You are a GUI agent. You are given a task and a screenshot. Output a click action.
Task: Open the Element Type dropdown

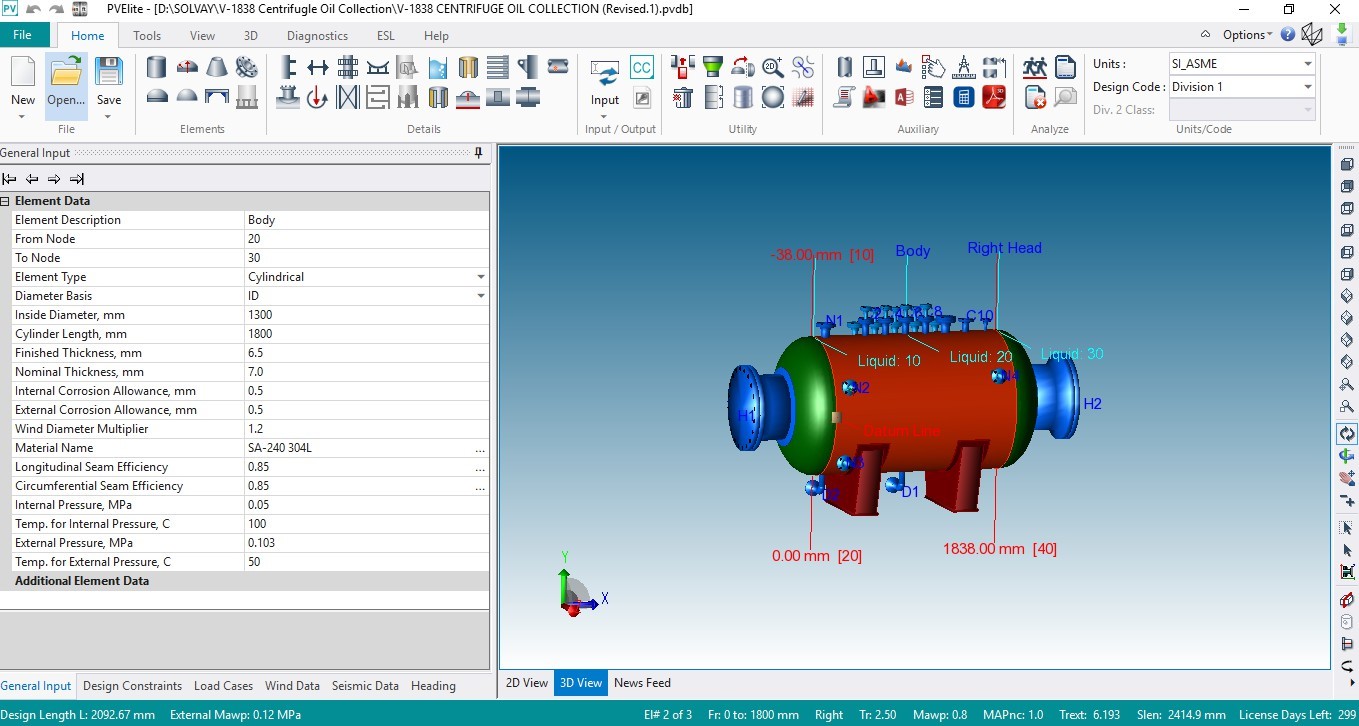pyautogui.click(x=481, y=277)
